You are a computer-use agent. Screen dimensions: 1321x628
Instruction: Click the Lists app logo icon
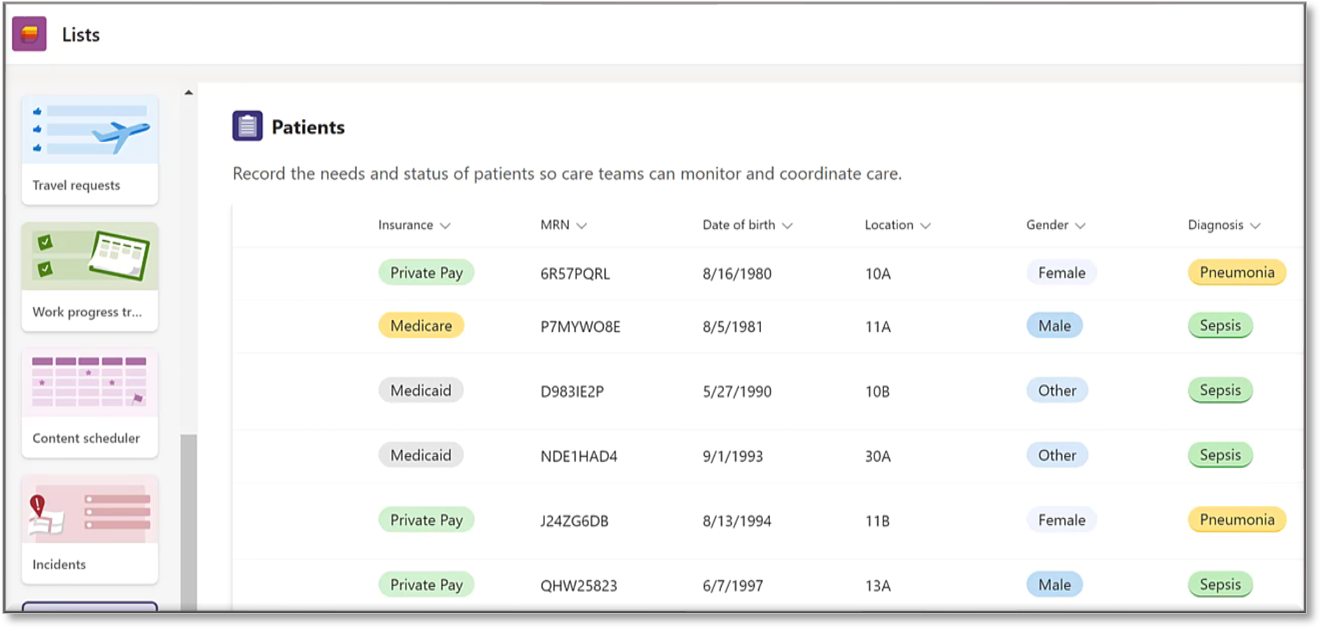30,35
